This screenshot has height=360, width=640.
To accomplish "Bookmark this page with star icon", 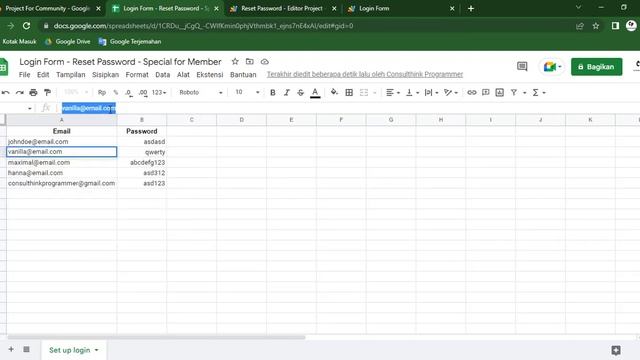I will [596, 26].
